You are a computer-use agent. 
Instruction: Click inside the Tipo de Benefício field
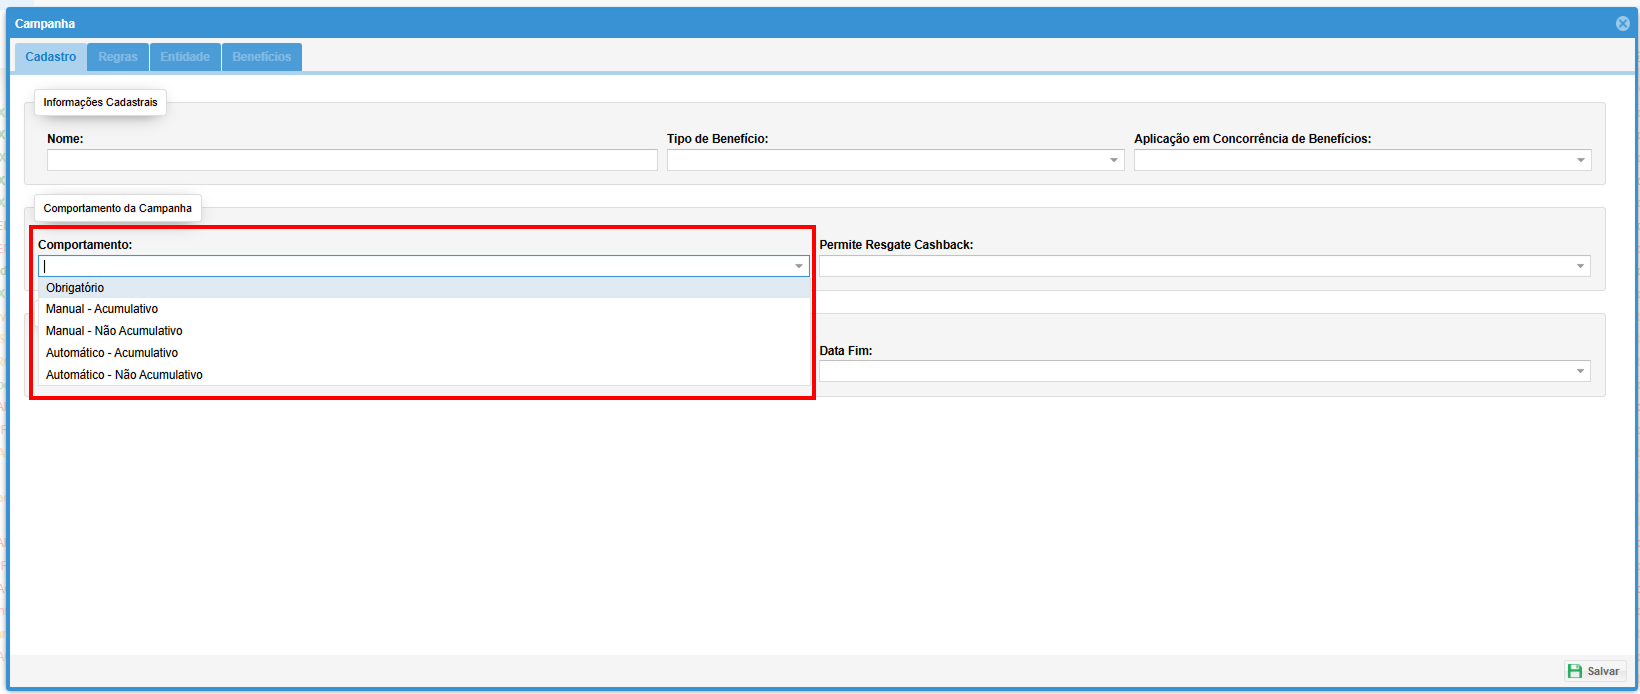[886, 160]
